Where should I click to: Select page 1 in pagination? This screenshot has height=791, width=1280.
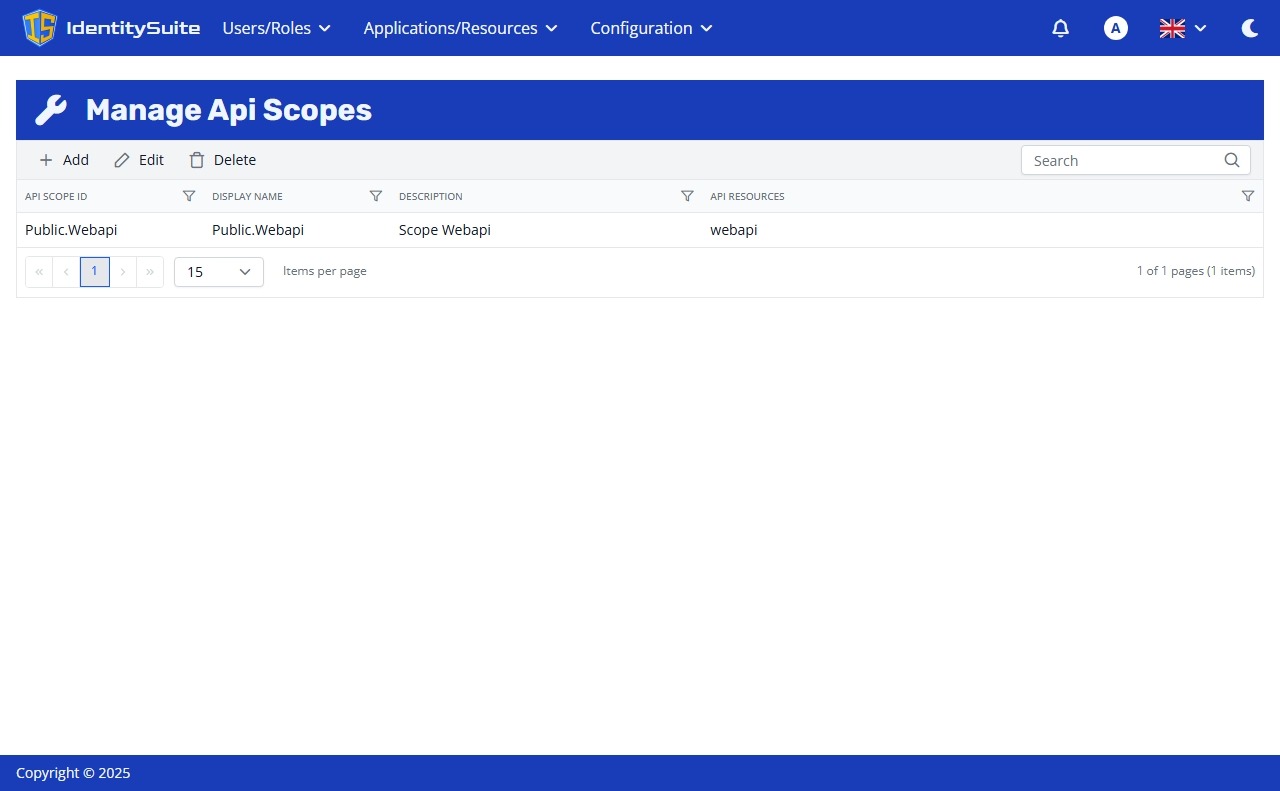tap(94, 271)
